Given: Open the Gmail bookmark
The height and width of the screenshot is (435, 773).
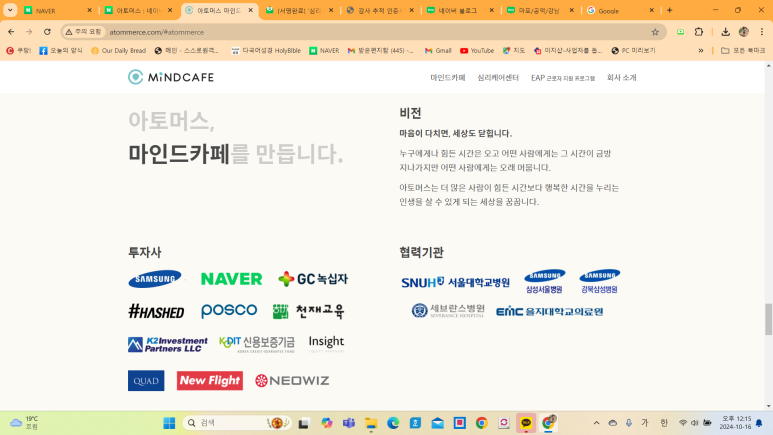Looking at the screenshot, I should click(x=438, y=50).
